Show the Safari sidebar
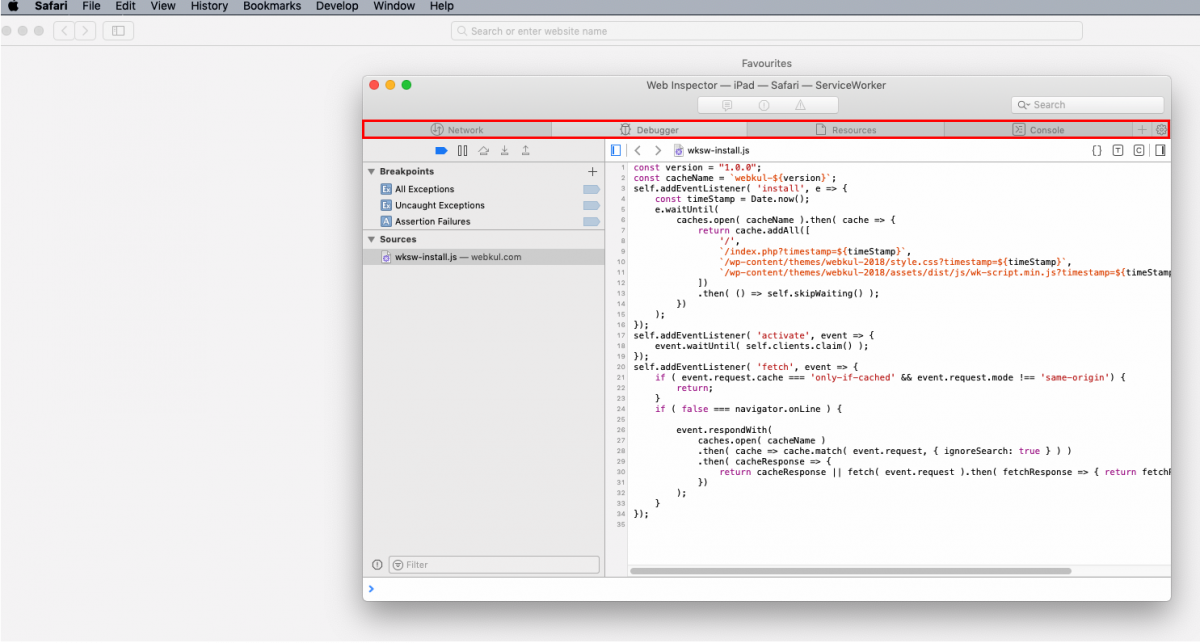 (x=118, y=31)
